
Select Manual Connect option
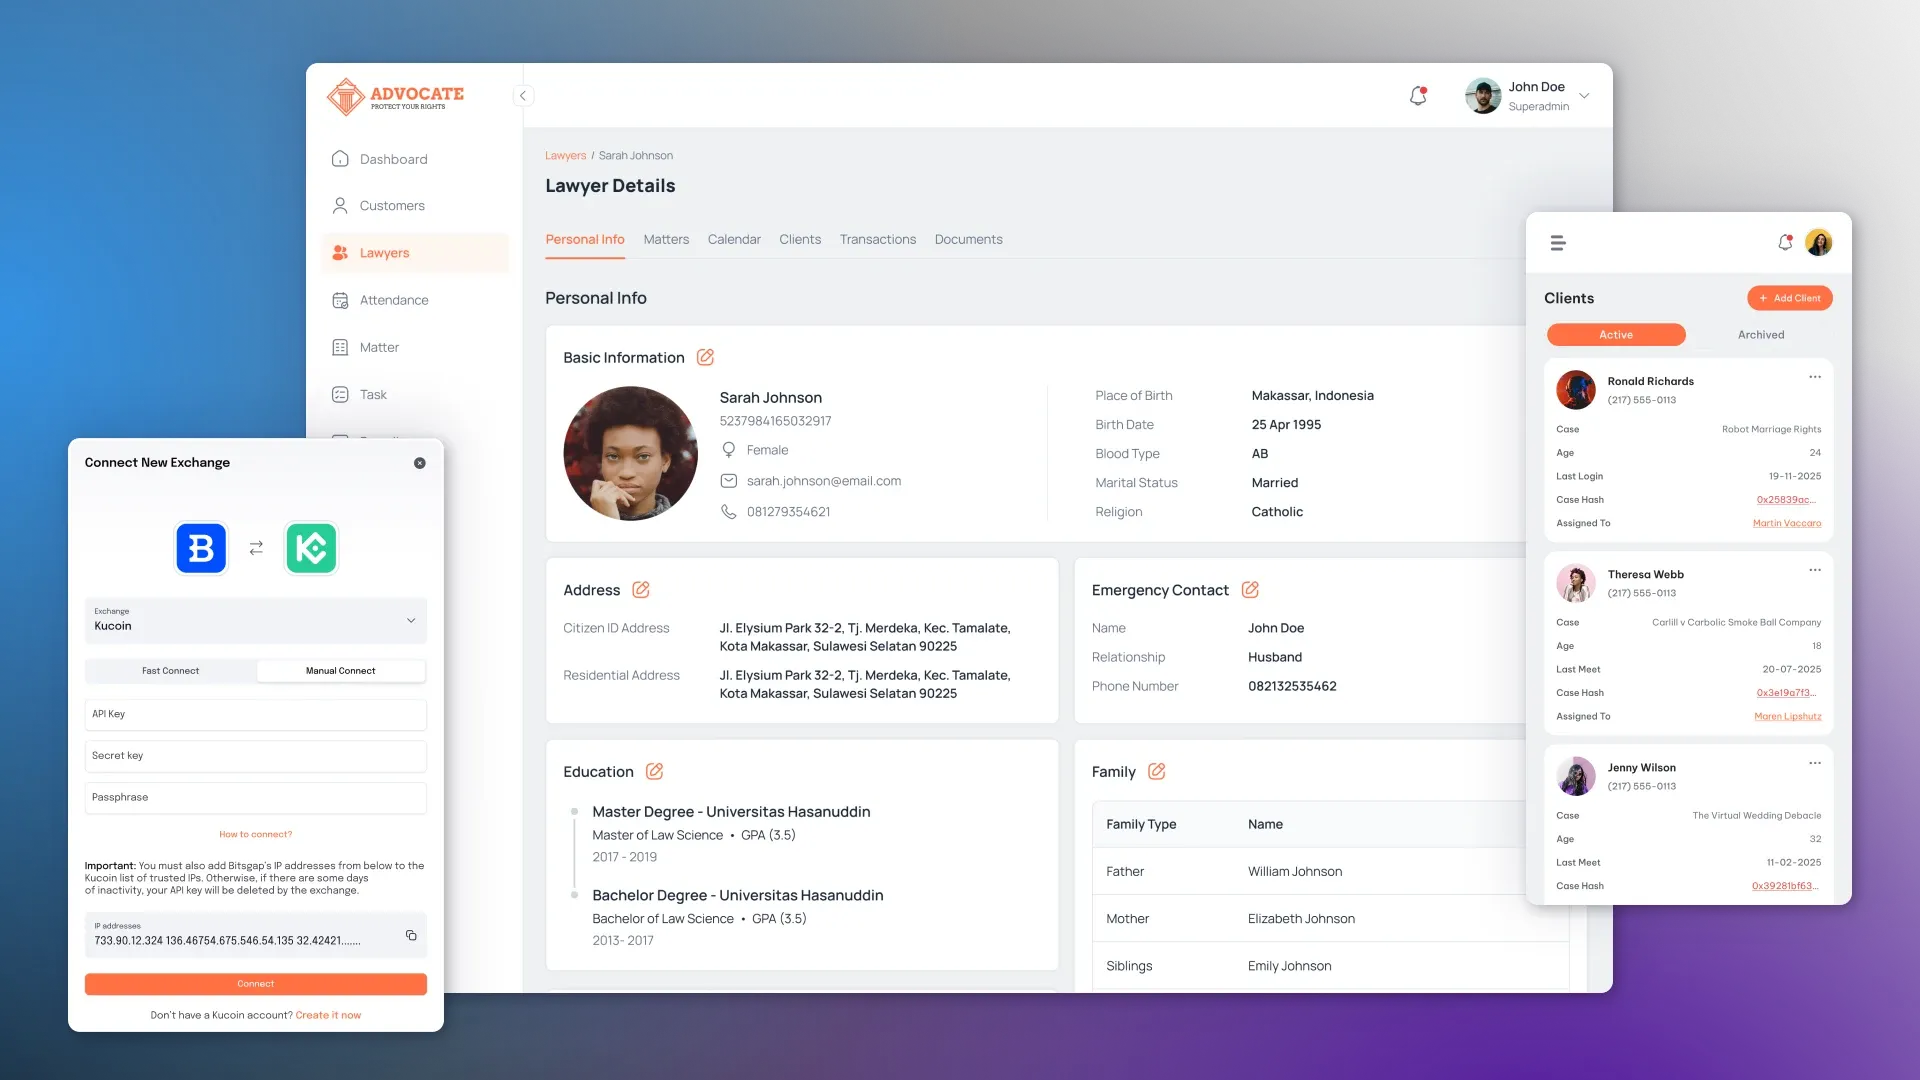pyautogui.click(x=340, y=671)
